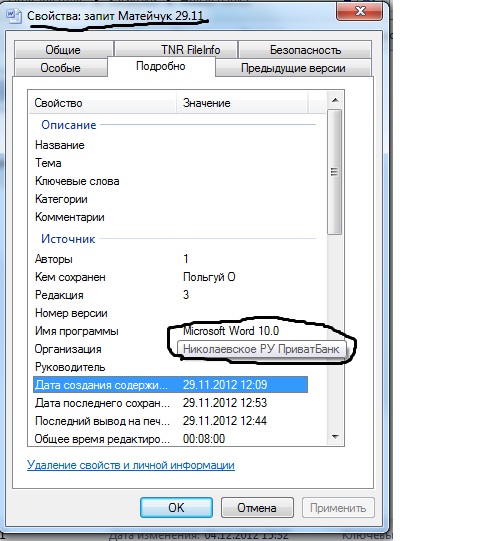Select the Дата последнего сохран... row
This screenshot has width=478, height=541.
pyautogui.click(x=170, y=403)
